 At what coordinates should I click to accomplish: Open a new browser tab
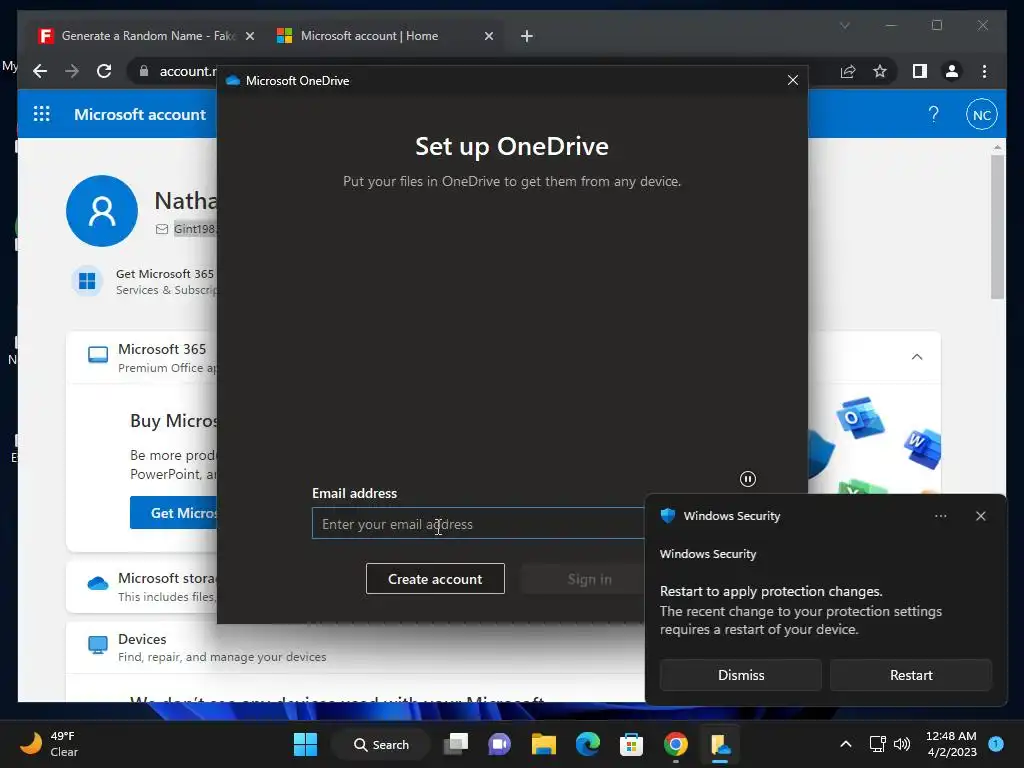pyautogui.click(x=526, y=36)
